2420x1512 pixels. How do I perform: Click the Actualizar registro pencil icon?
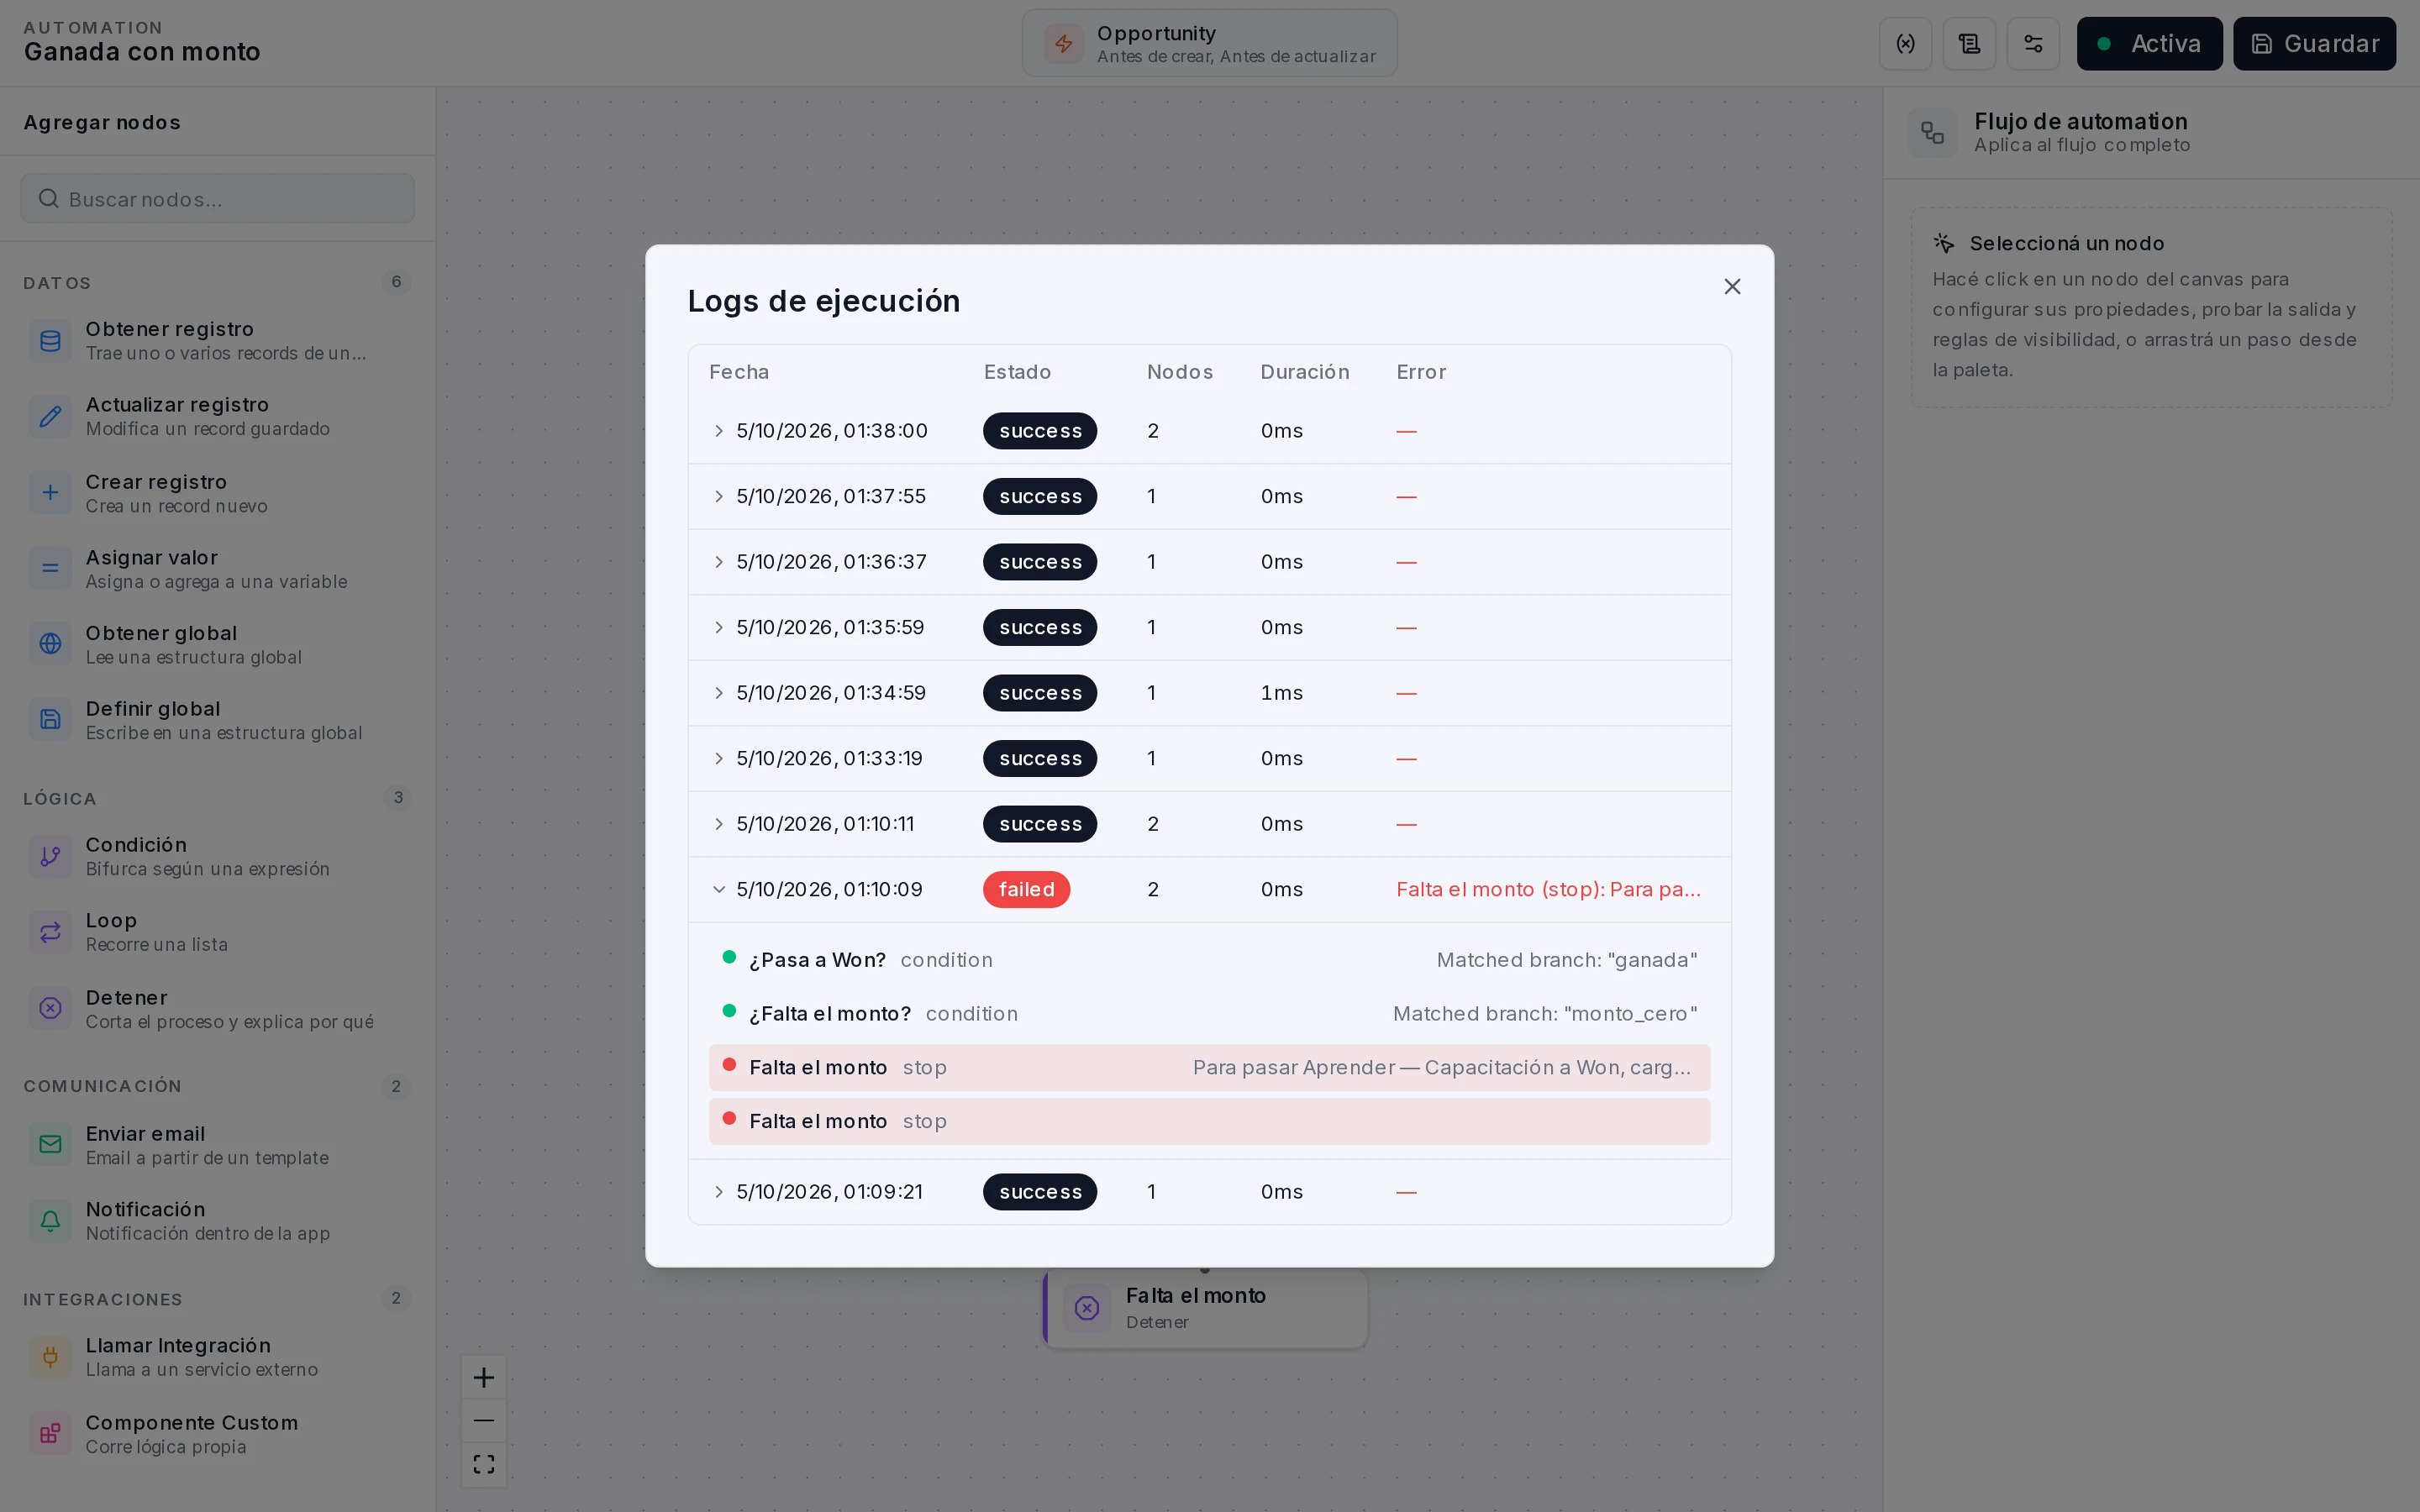tap(50, 416)
